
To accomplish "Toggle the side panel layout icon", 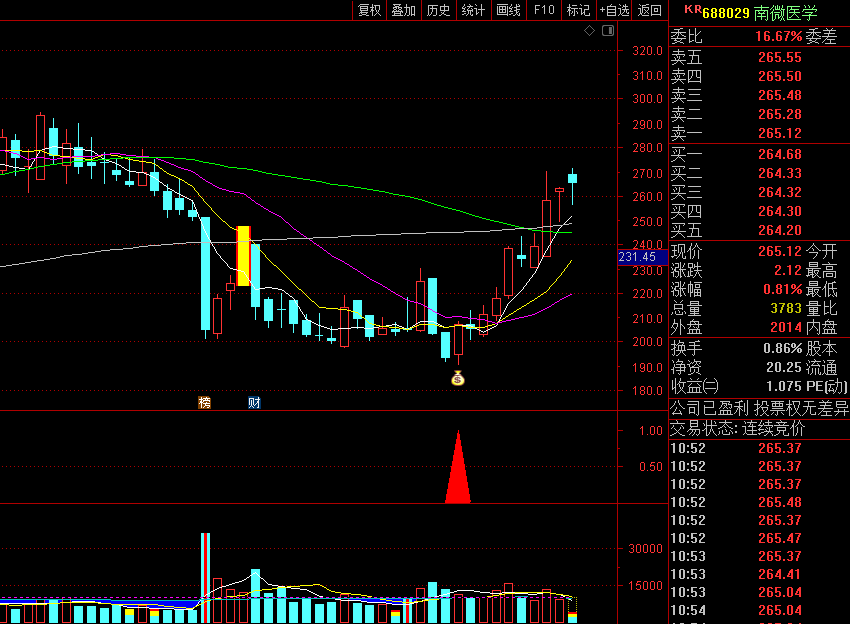I will pyautogui.click(x=608, y=31).
